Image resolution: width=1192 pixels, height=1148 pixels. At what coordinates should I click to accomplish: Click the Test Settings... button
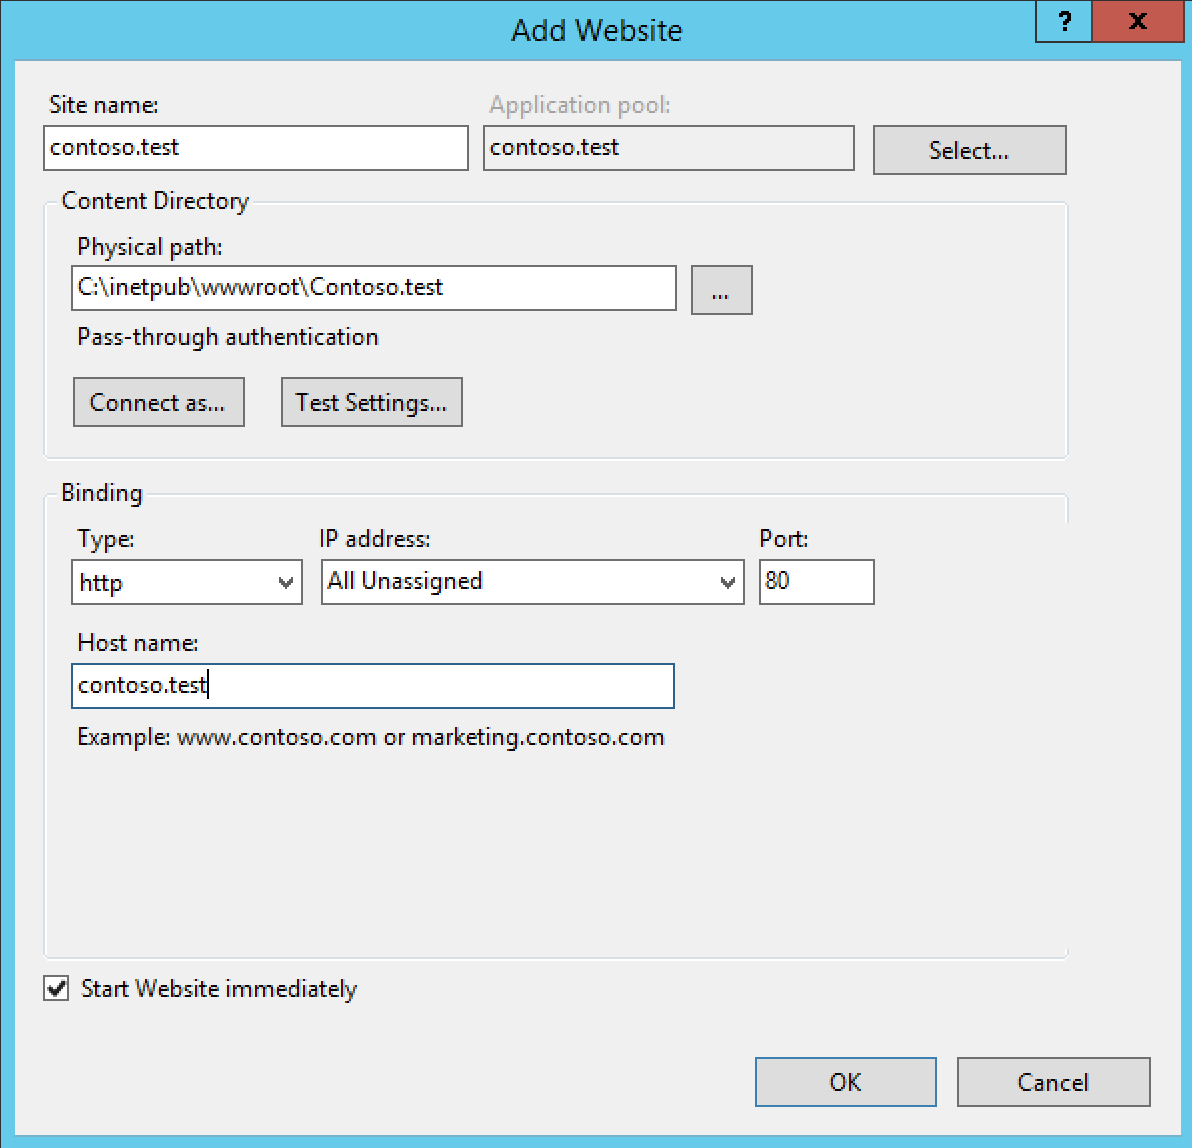pos(371,402)
